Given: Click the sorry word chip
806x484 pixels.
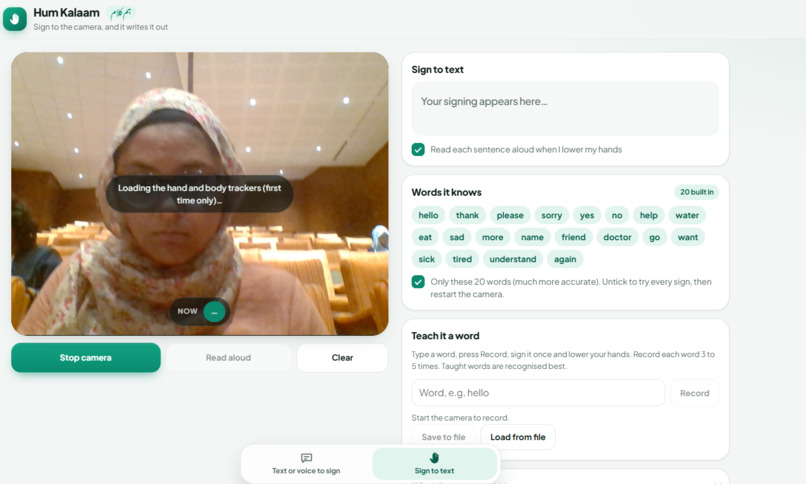Looking at the screenshot, I should [552, 215].
